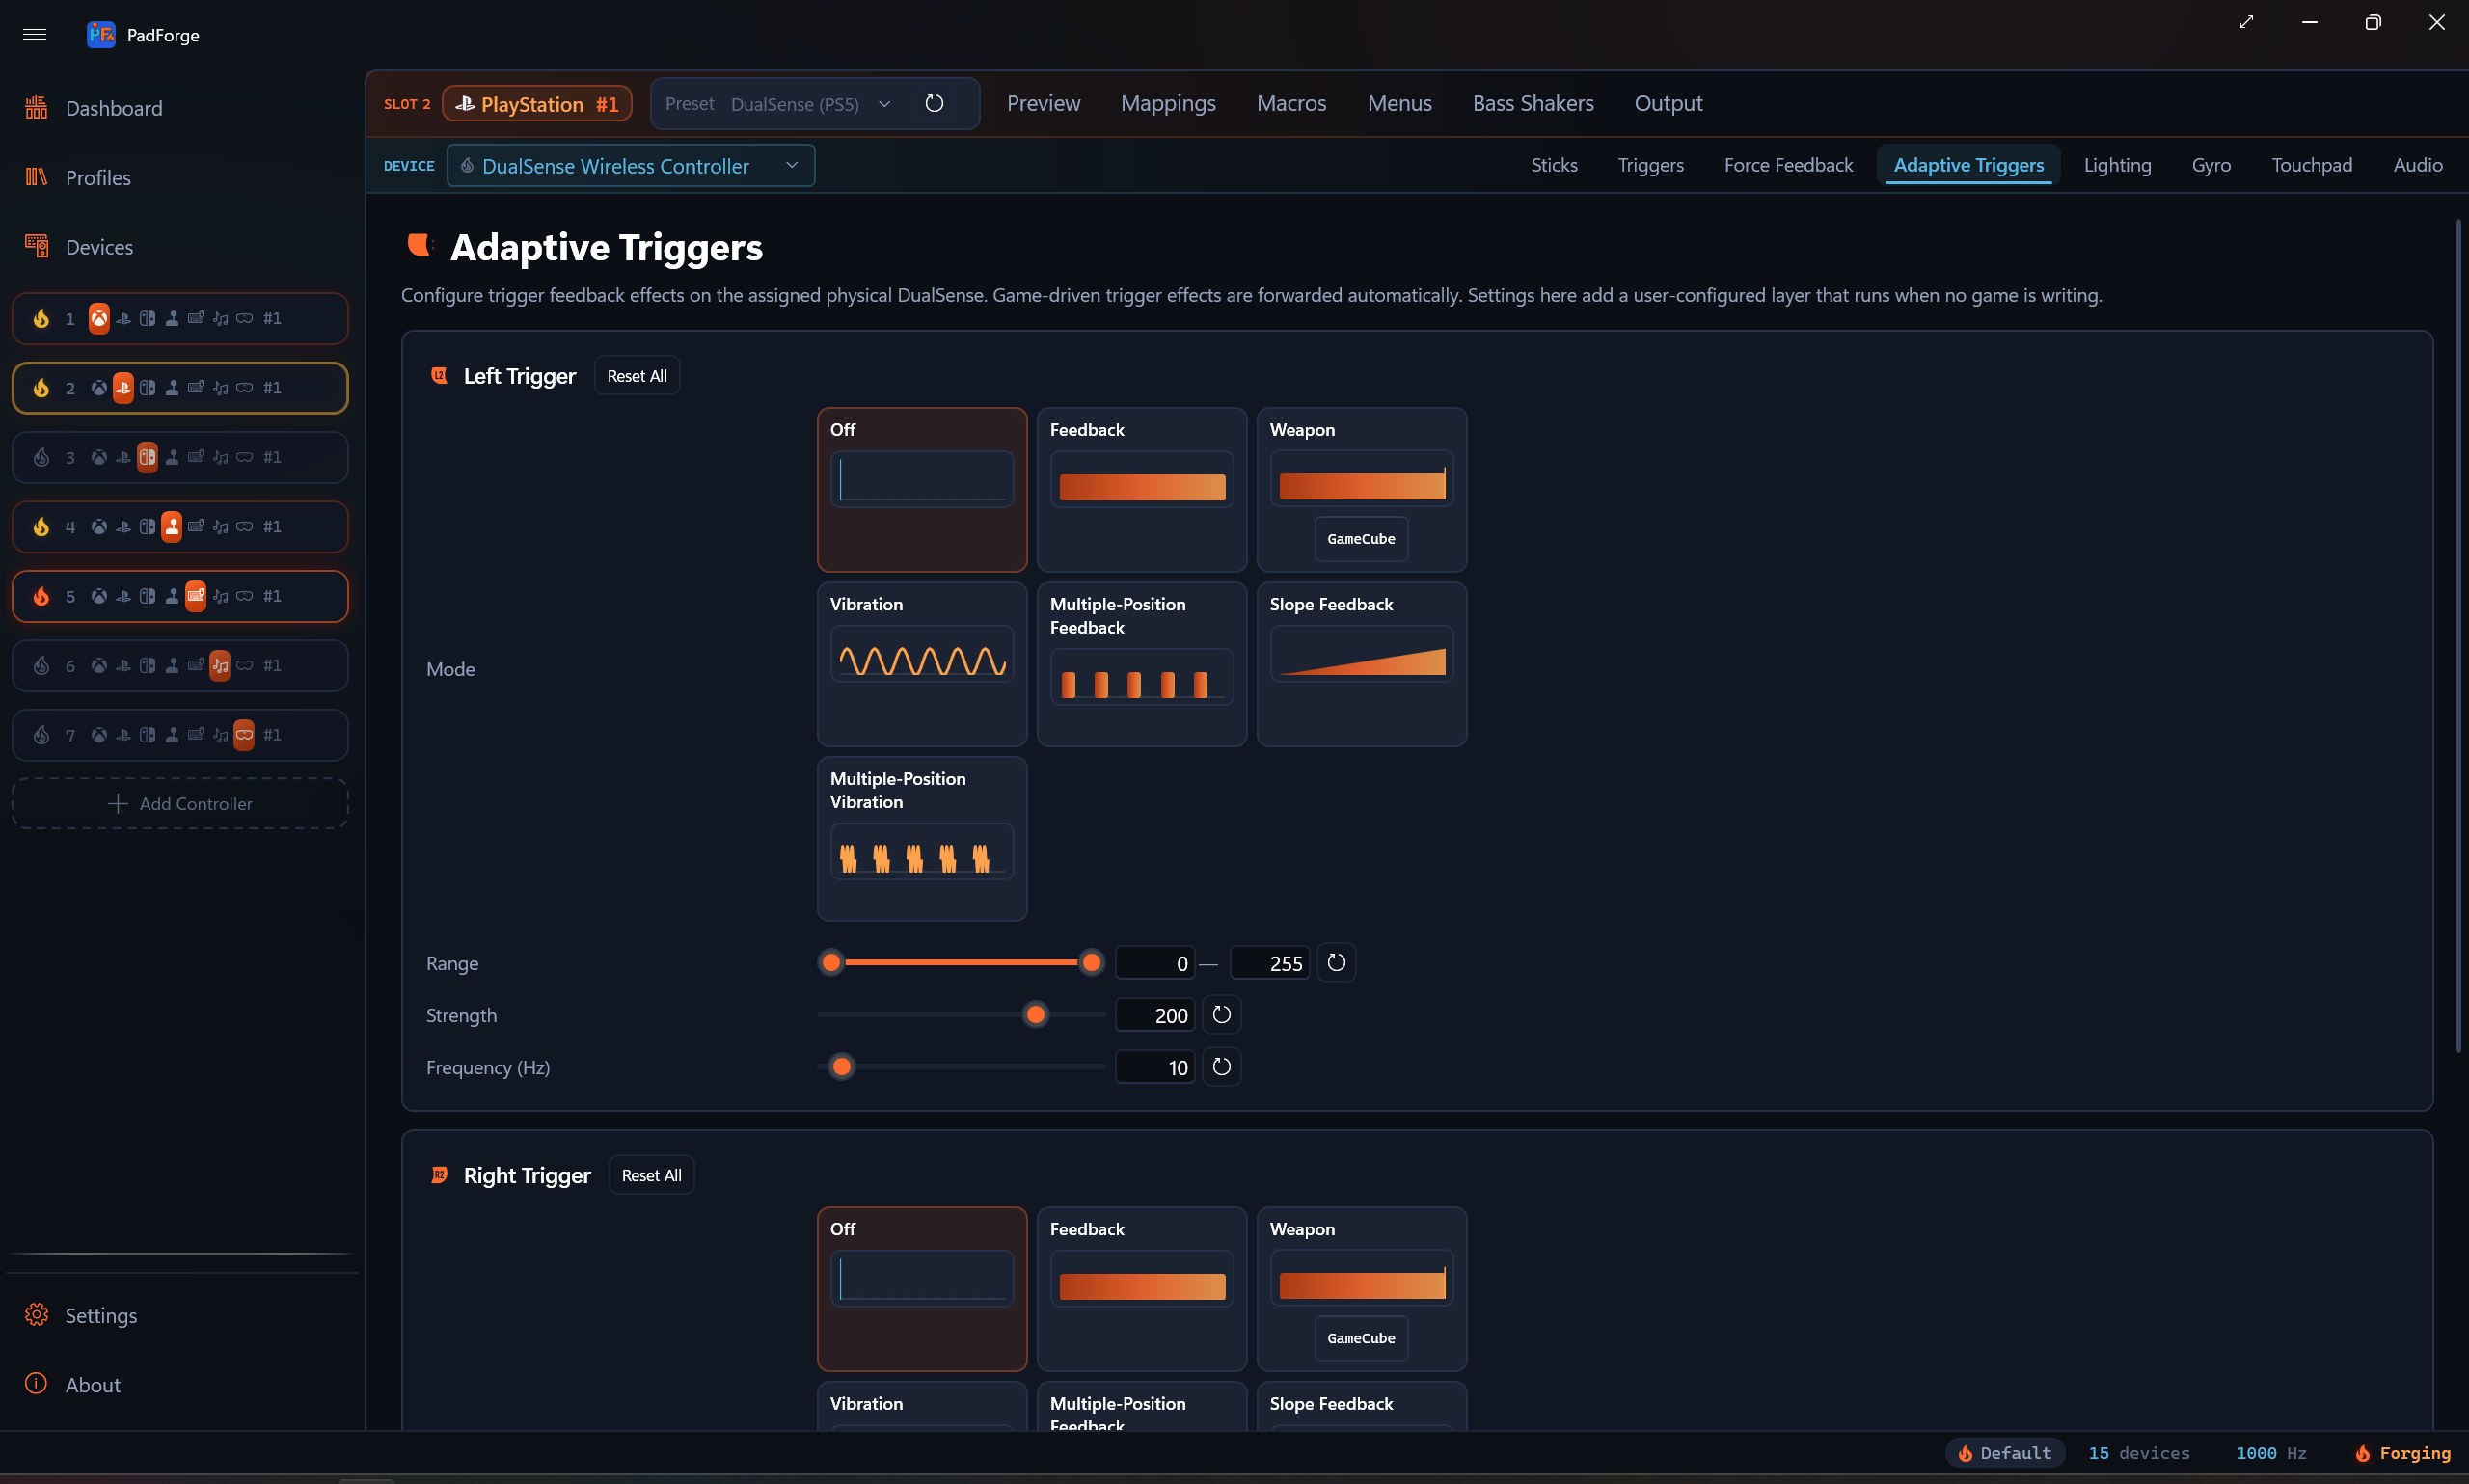Click the PlayStation icon in slot 2
2469x1484 pixels.
pos(123,387)
